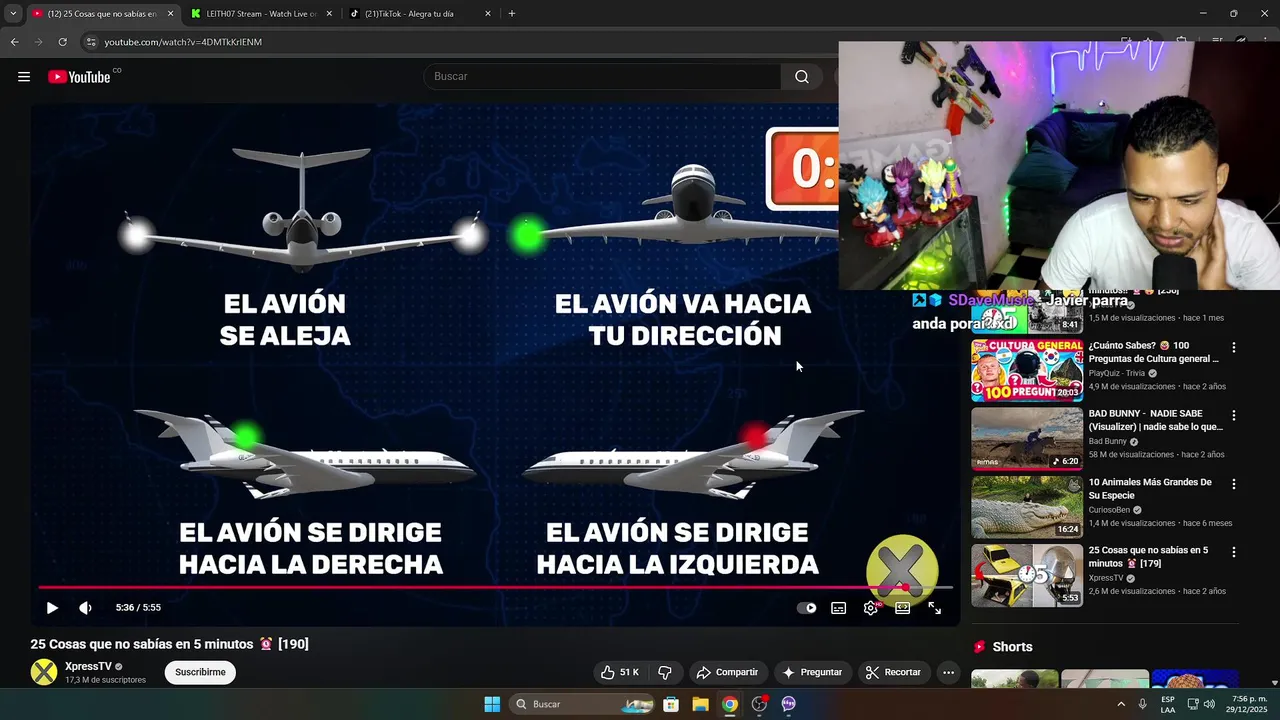
Task: Open the Windows Start menu
Action: click(492, 704)
